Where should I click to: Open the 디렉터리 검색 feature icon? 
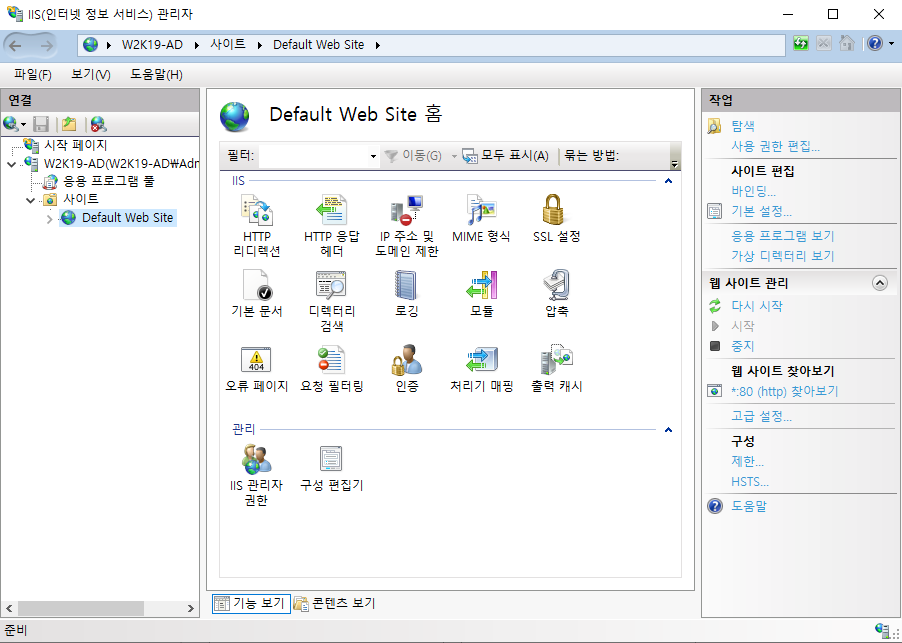[331, 285]
